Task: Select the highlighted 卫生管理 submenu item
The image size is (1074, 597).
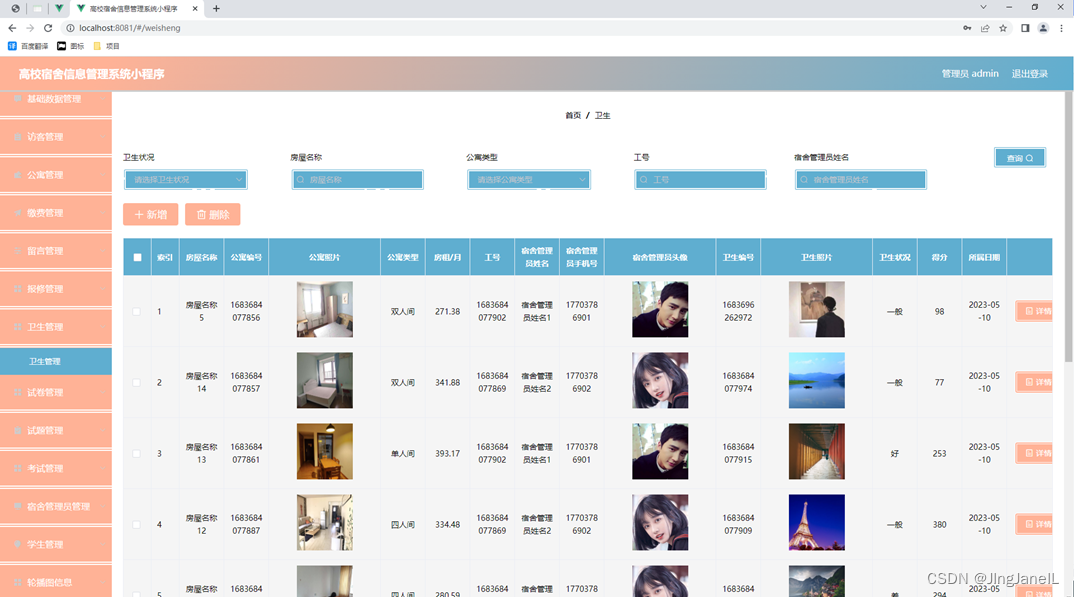Action: click(x=55, y=361)
